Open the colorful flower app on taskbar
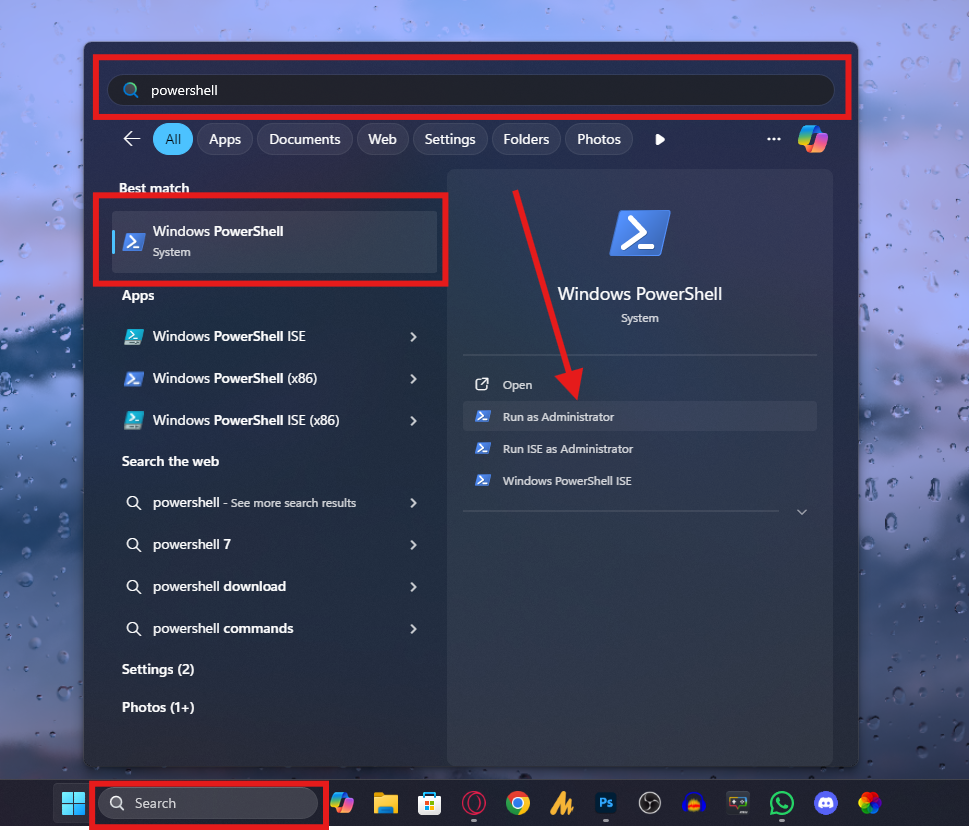Screen dimensions: 969x830 tap(870, 803)
